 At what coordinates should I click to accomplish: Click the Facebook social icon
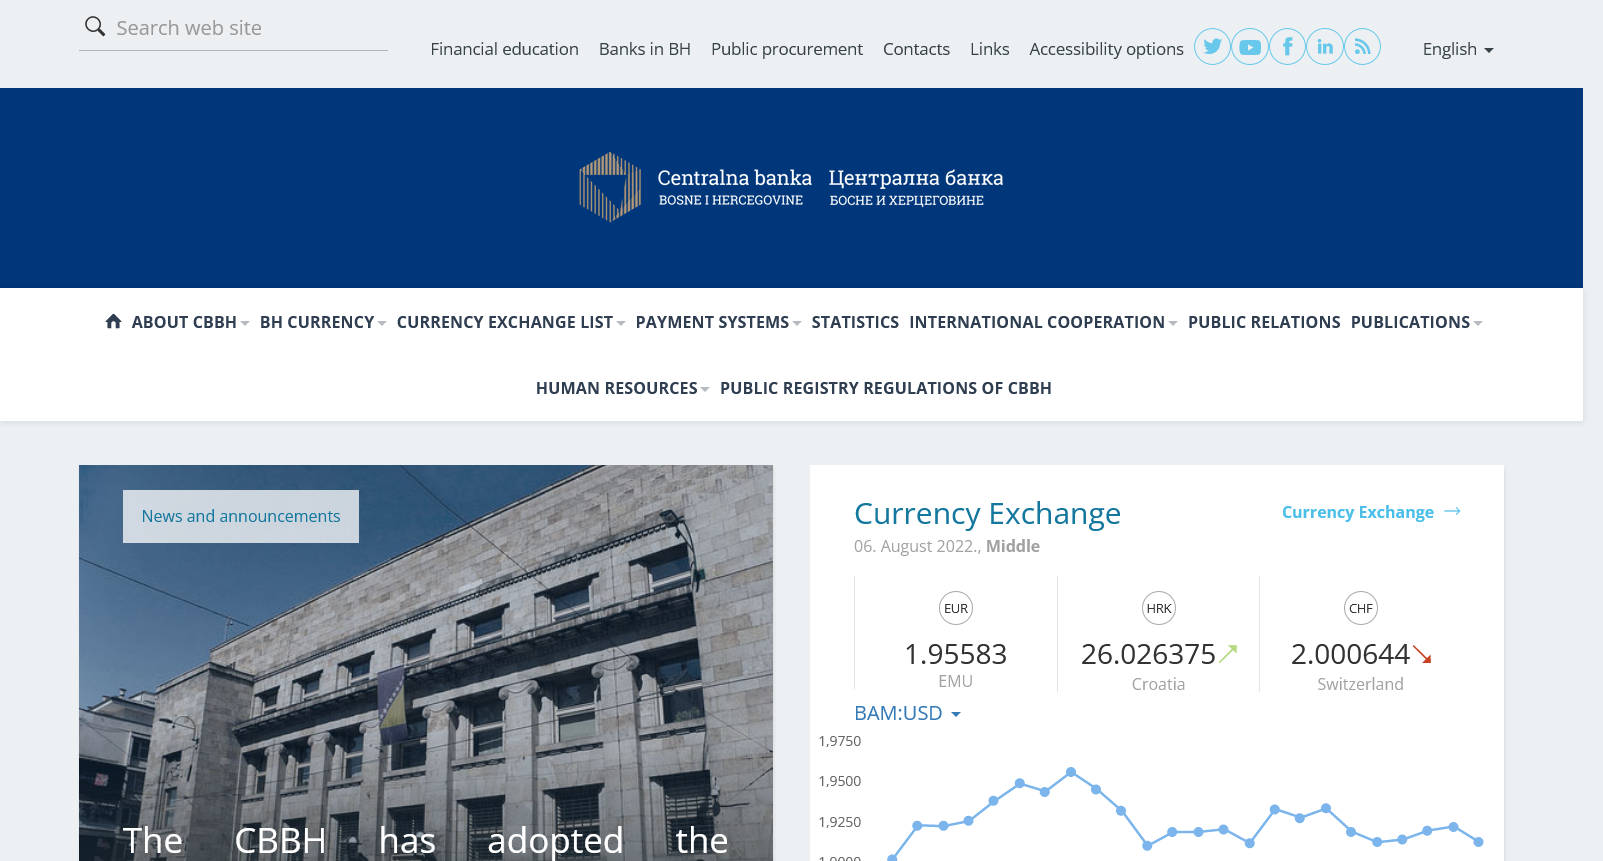[x=1288, y=47]
